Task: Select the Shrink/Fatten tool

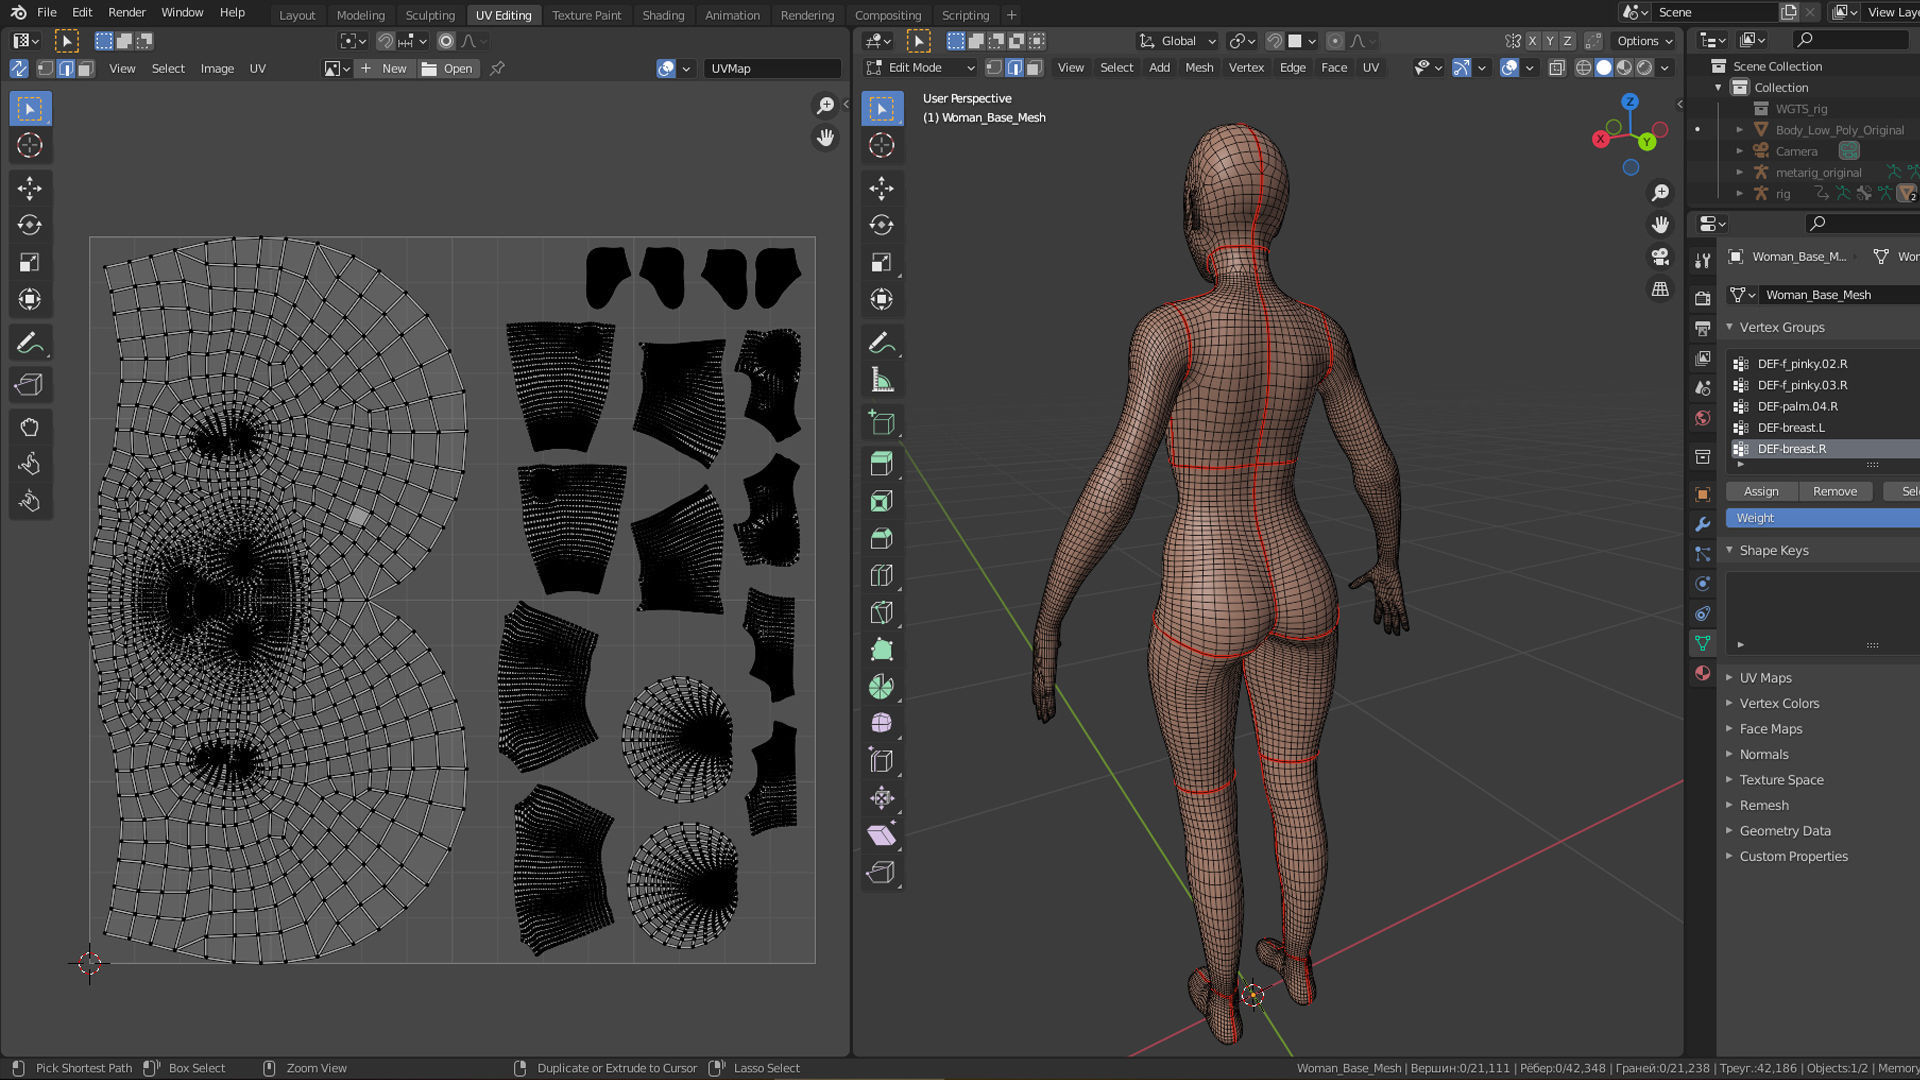Action: (x=882, y=798)
